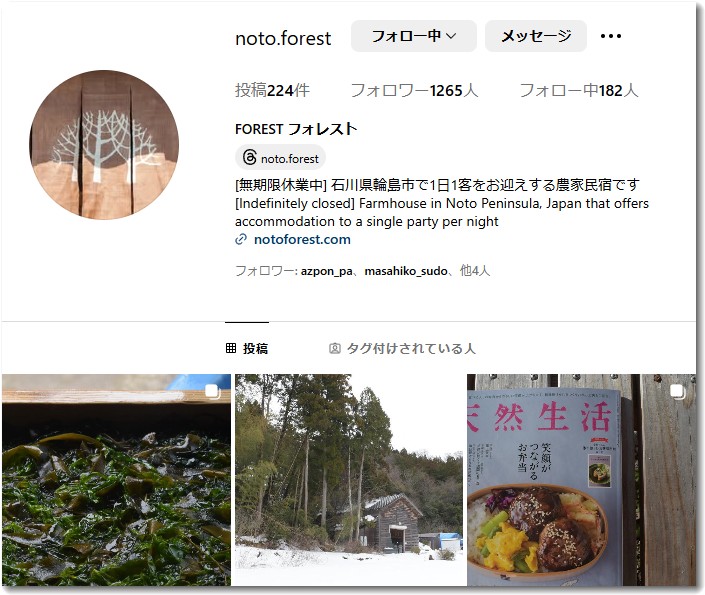View the フォロワー1265人 followers list

click(414, 90)
